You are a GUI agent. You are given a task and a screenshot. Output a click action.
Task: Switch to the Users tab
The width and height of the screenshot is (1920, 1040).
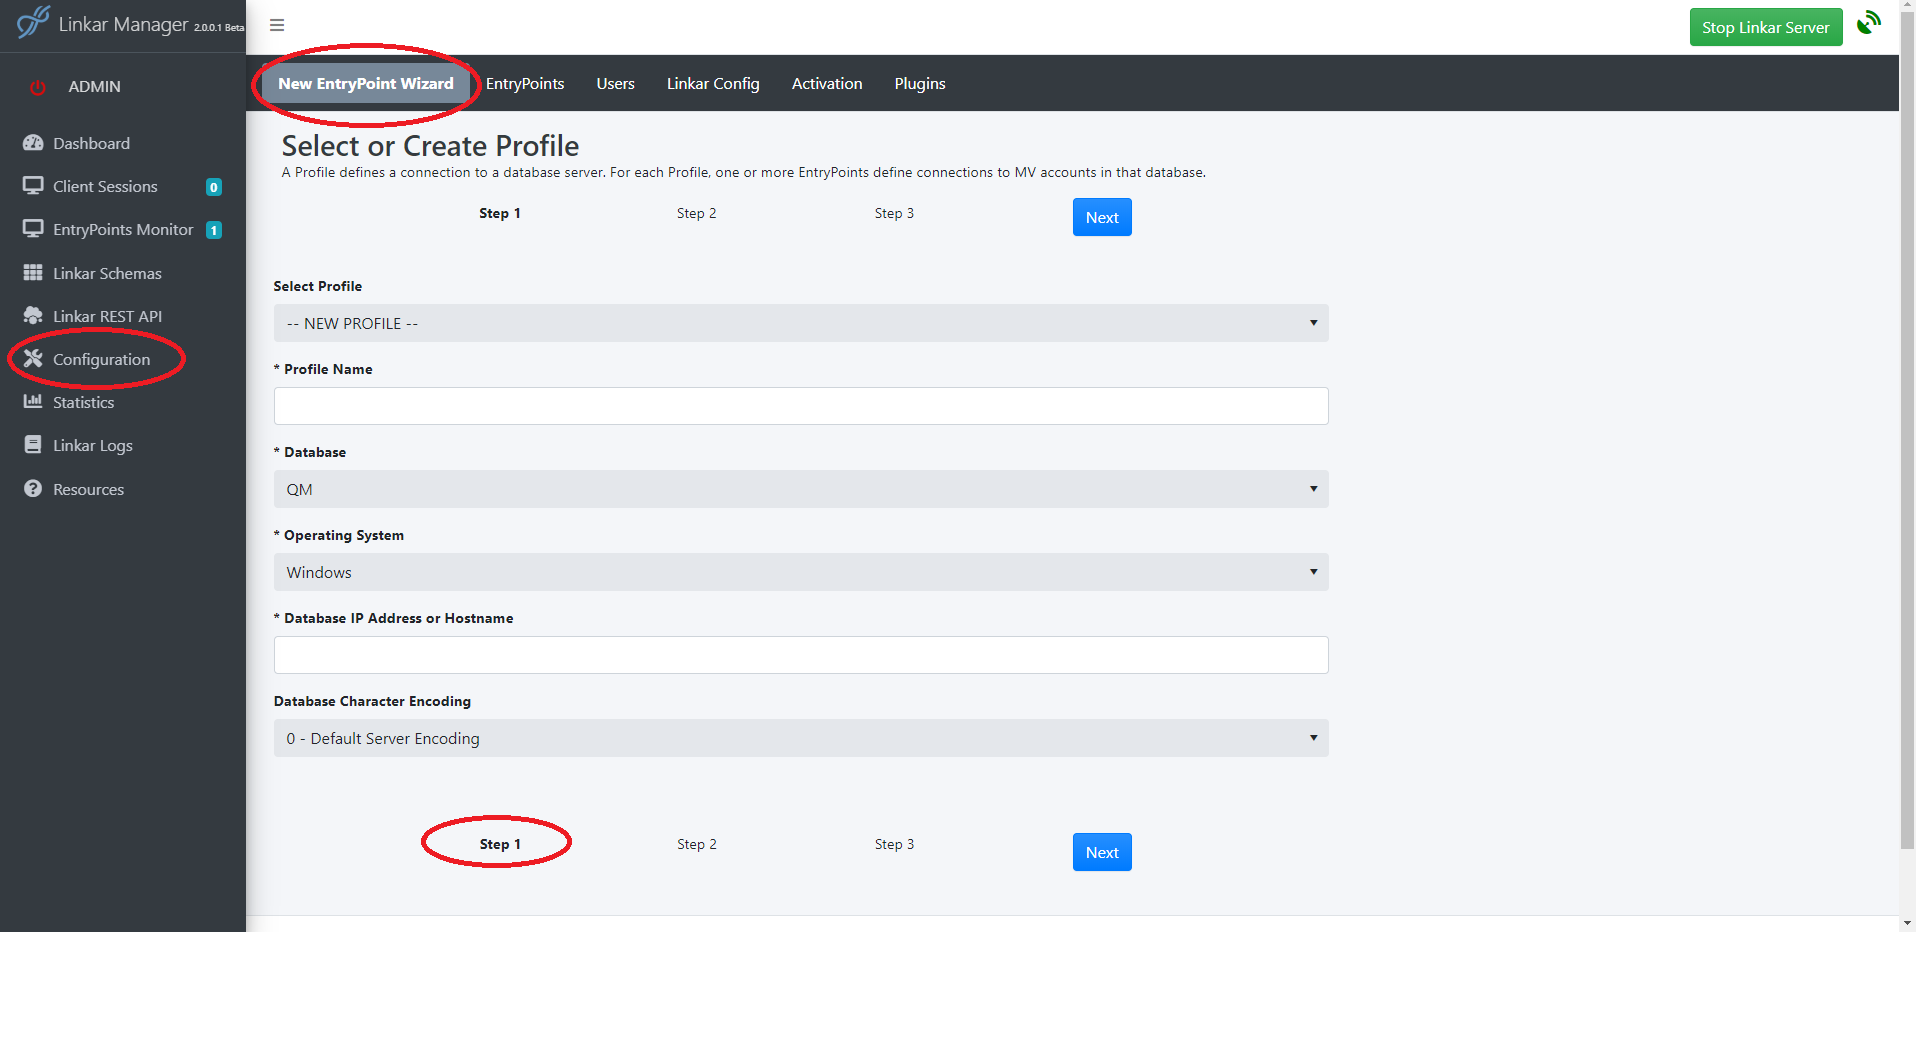616,84
